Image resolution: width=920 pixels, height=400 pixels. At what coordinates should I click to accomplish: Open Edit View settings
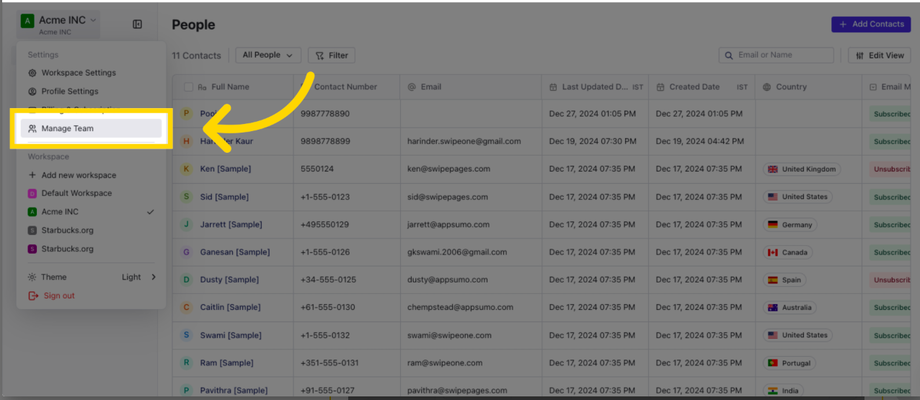pos(880,55)
